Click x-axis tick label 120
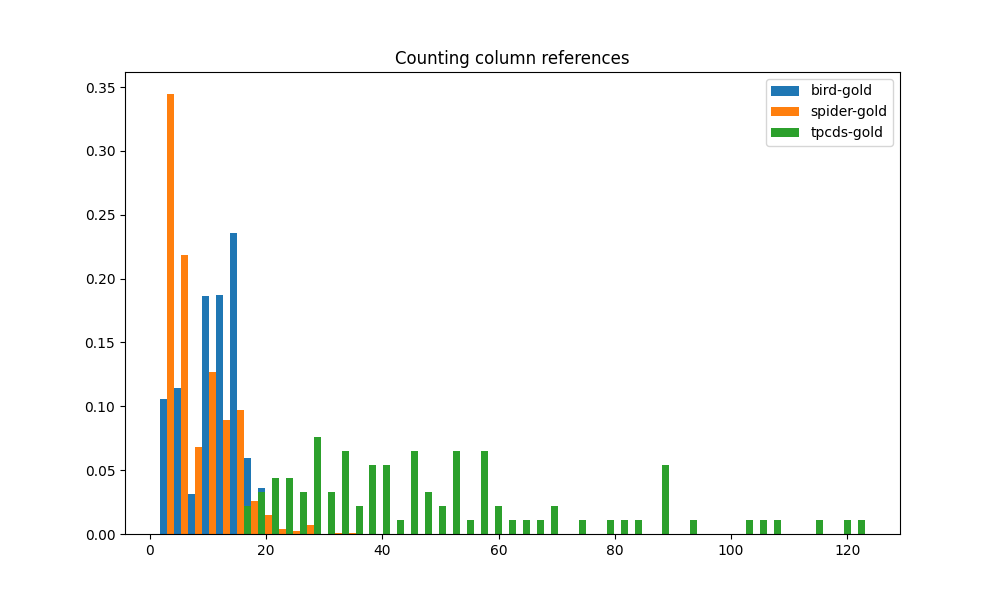Viewport: 1000px width, 600px height. (x=847, y=550)
